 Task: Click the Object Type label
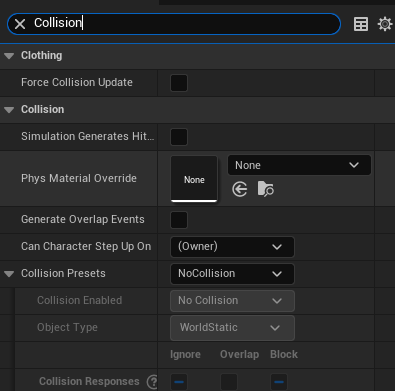67,327
